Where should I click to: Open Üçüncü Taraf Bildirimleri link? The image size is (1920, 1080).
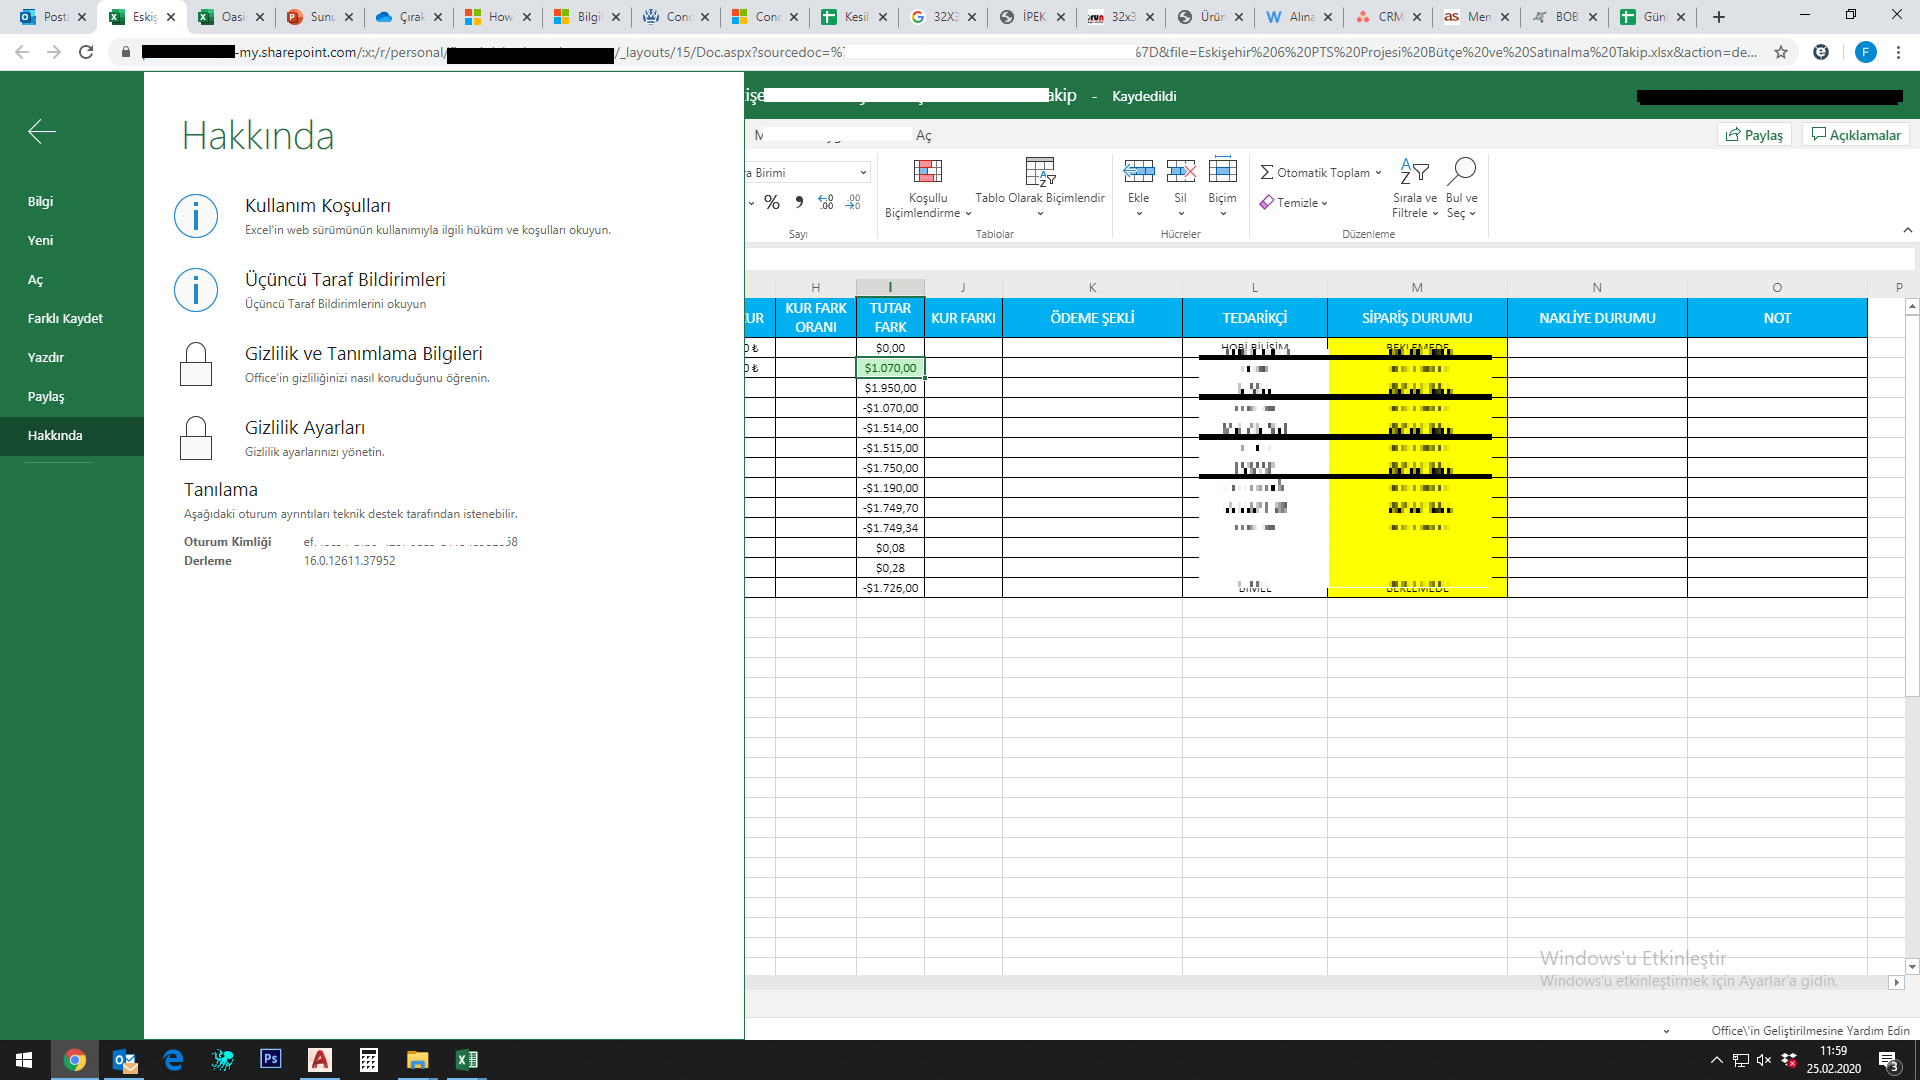click(x=345, y=280)
